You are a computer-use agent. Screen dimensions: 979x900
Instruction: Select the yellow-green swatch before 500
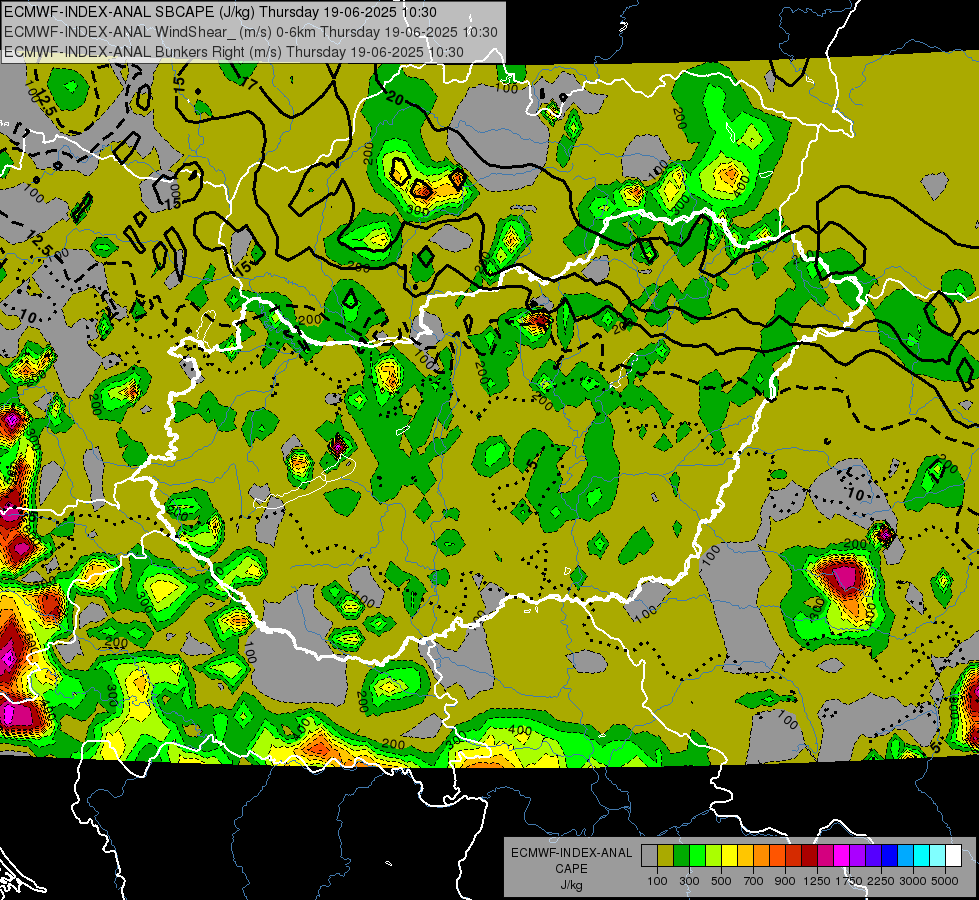pyautogui.click(x=714, y=856)
